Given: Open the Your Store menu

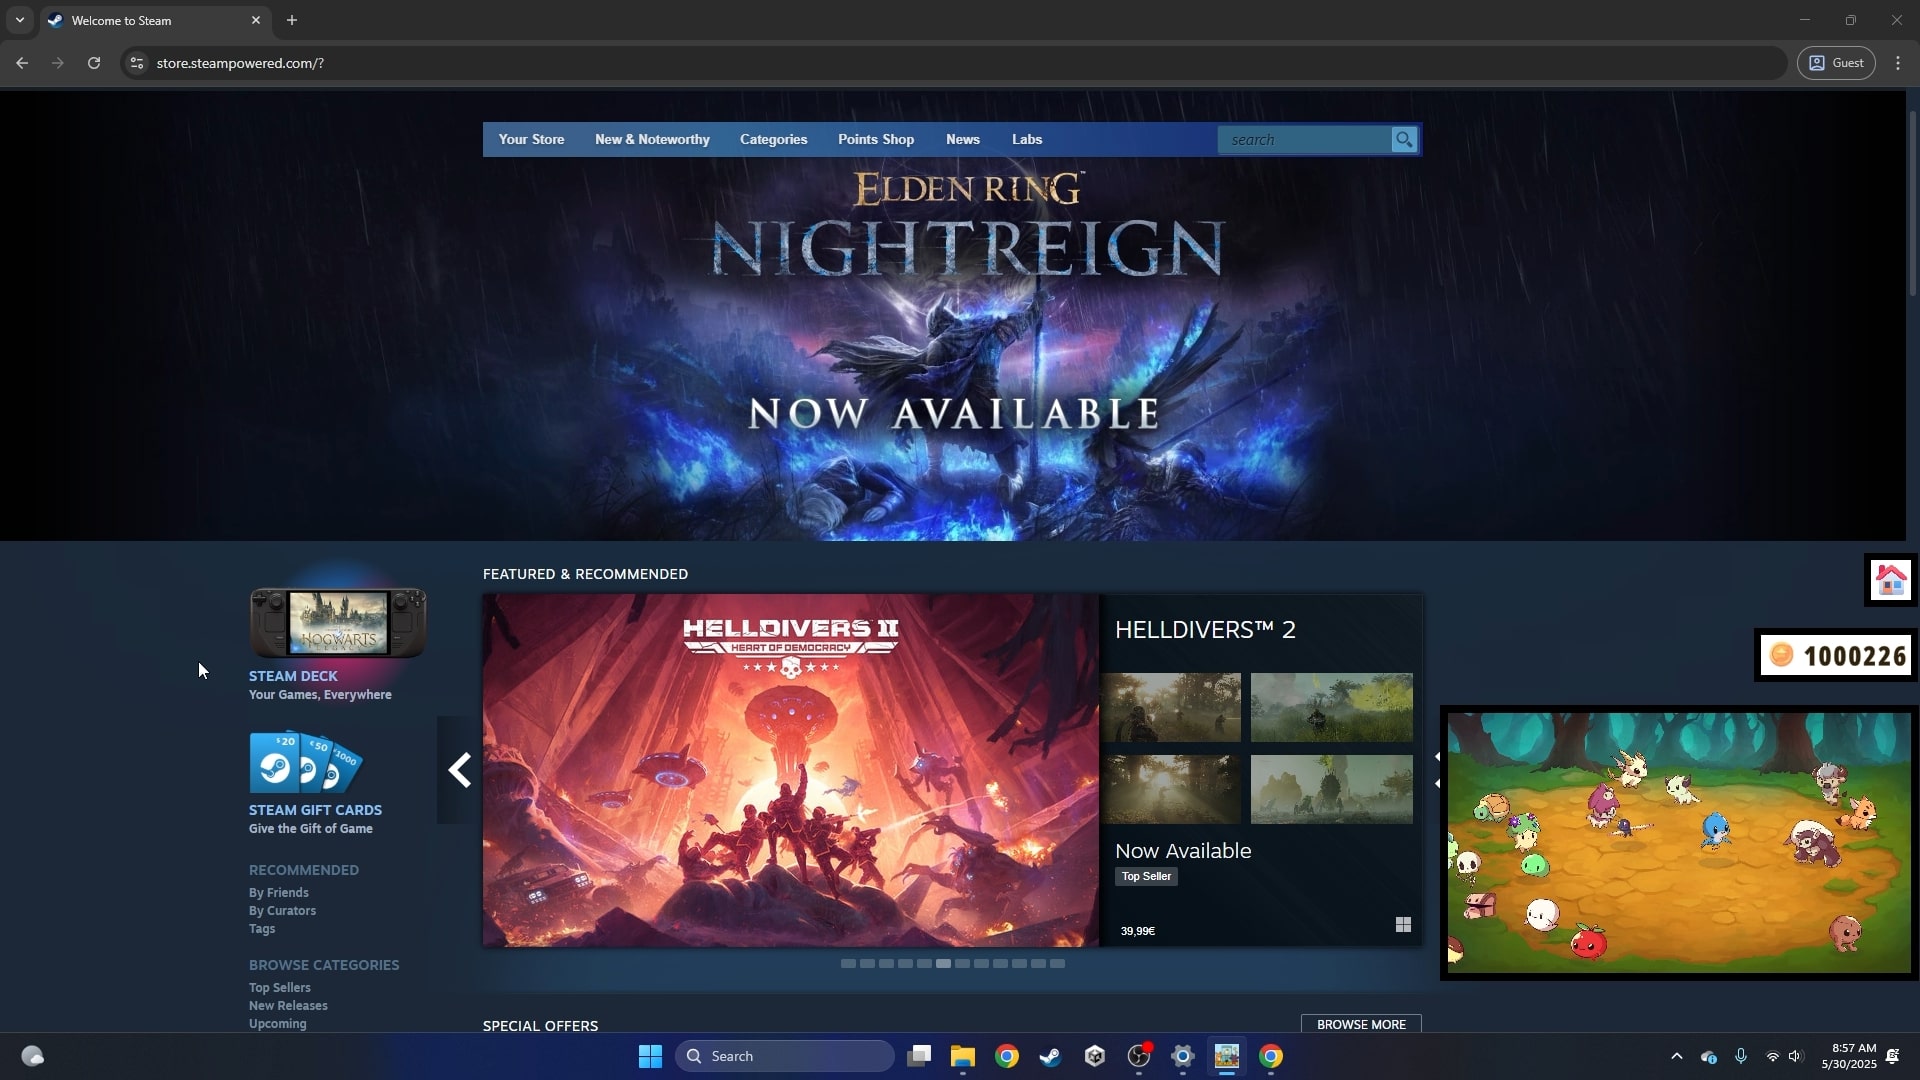Looking at the screenshot, I should [531, 140].
